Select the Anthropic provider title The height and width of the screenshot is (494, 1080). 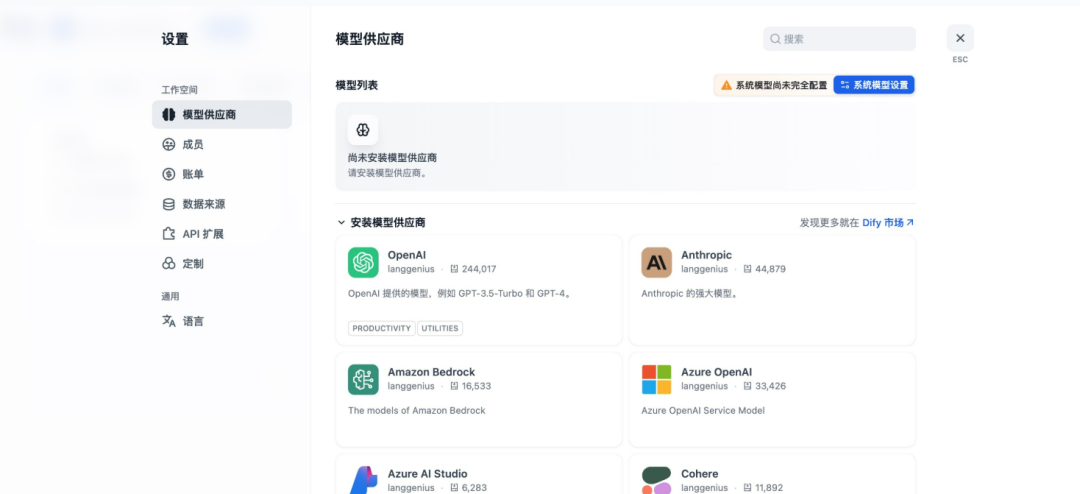707,255
